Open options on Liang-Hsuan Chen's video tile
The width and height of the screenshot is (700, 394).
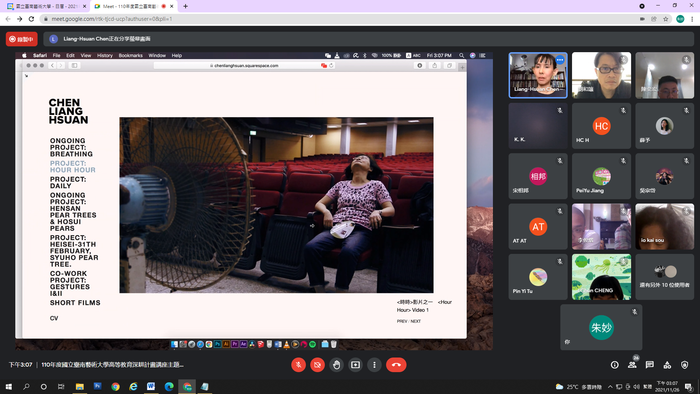(x=560, y=60)
